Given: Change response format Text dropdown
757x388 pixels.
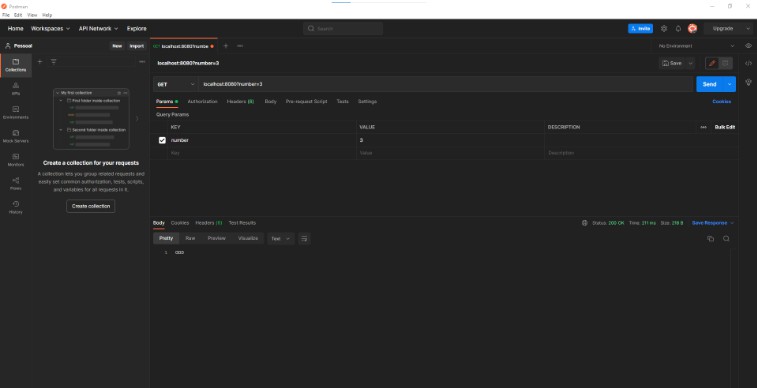Looking at the screenshot, I should coord(280,238).
